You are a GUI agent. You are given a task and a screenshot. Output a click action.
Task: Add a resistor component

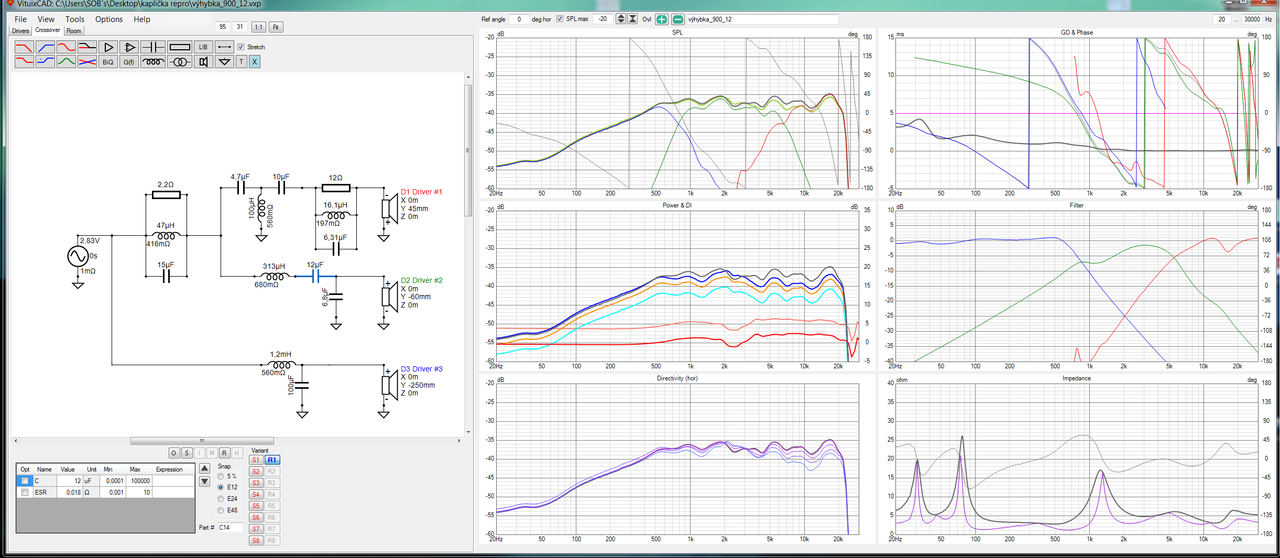(x=180, y=47)
